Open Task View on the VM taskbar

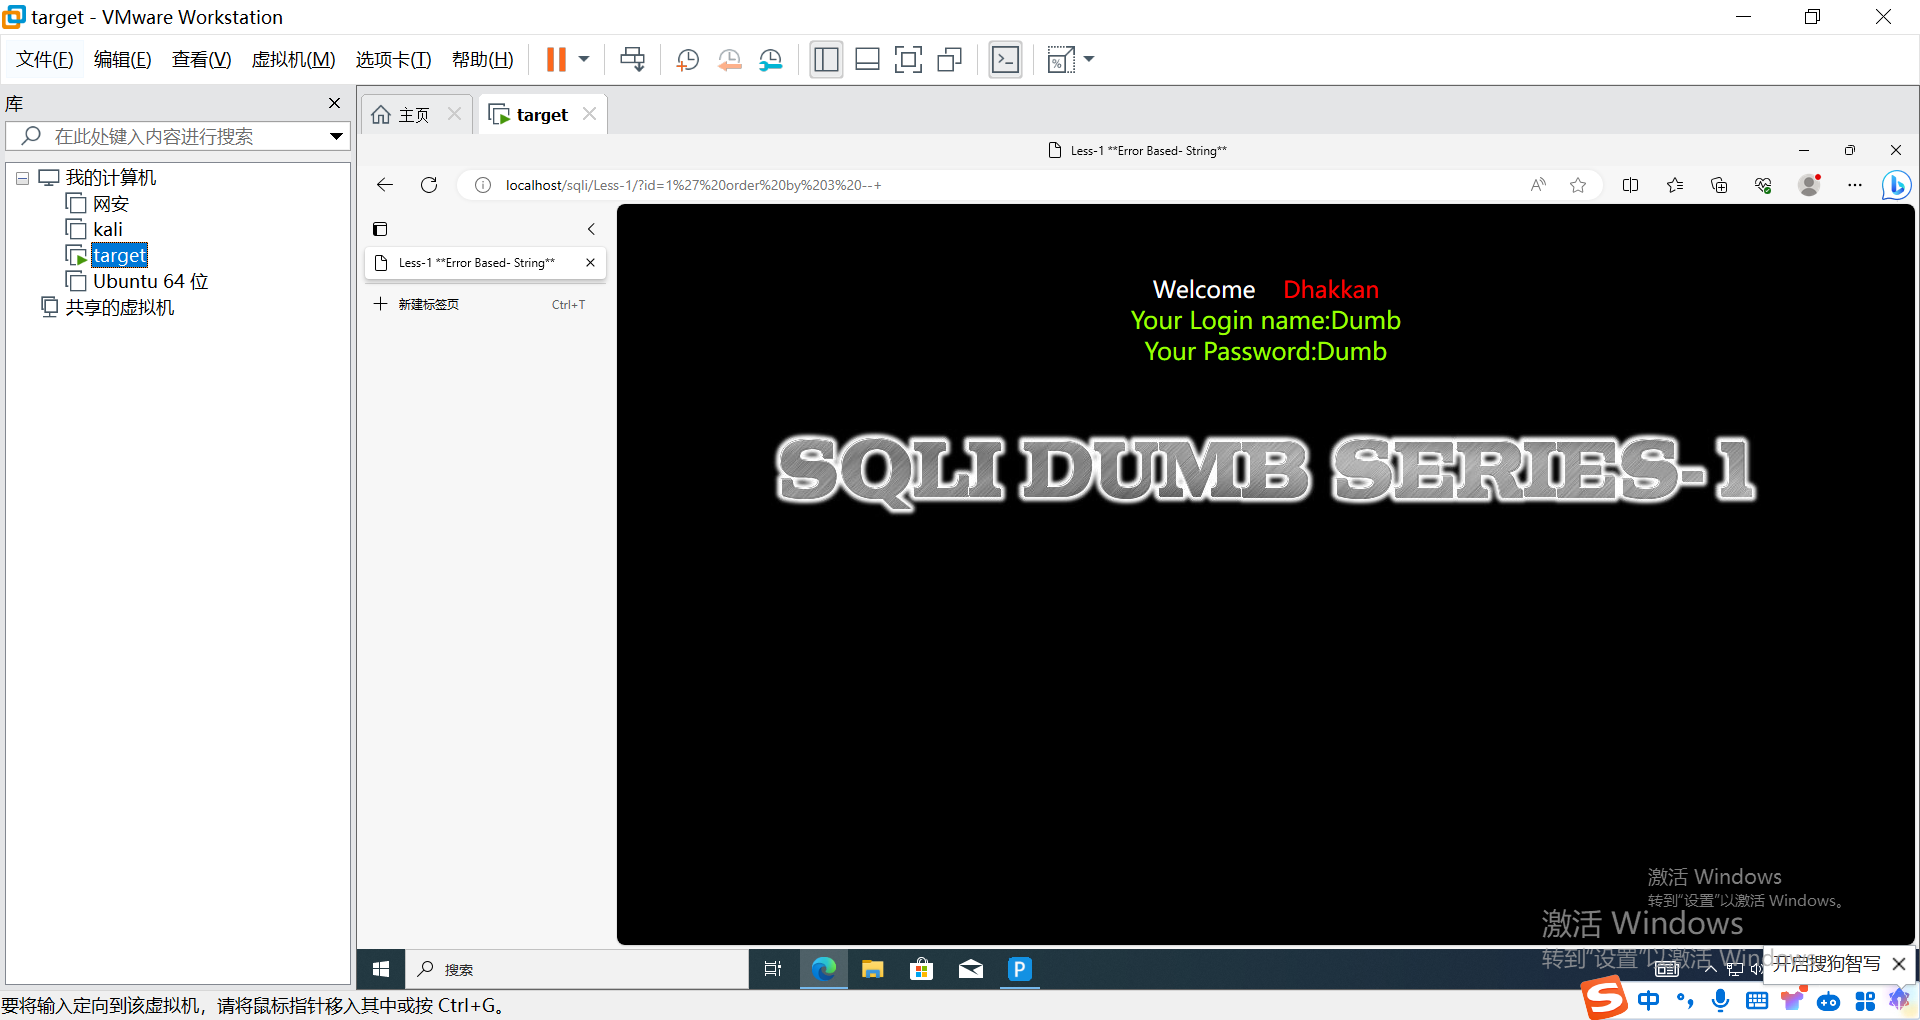[x=773, y=969]
